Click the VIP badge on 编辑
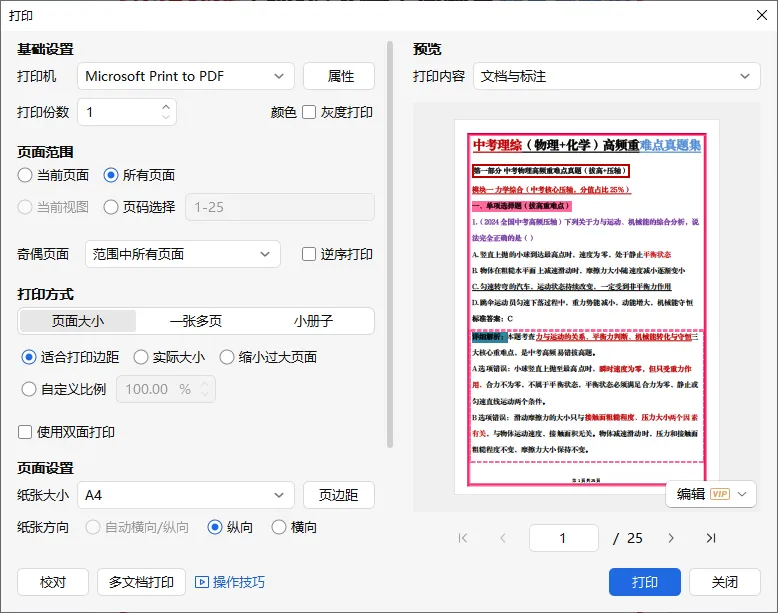Image resolution: width=778 pixels, height=613 pixels. pos(719,494)
